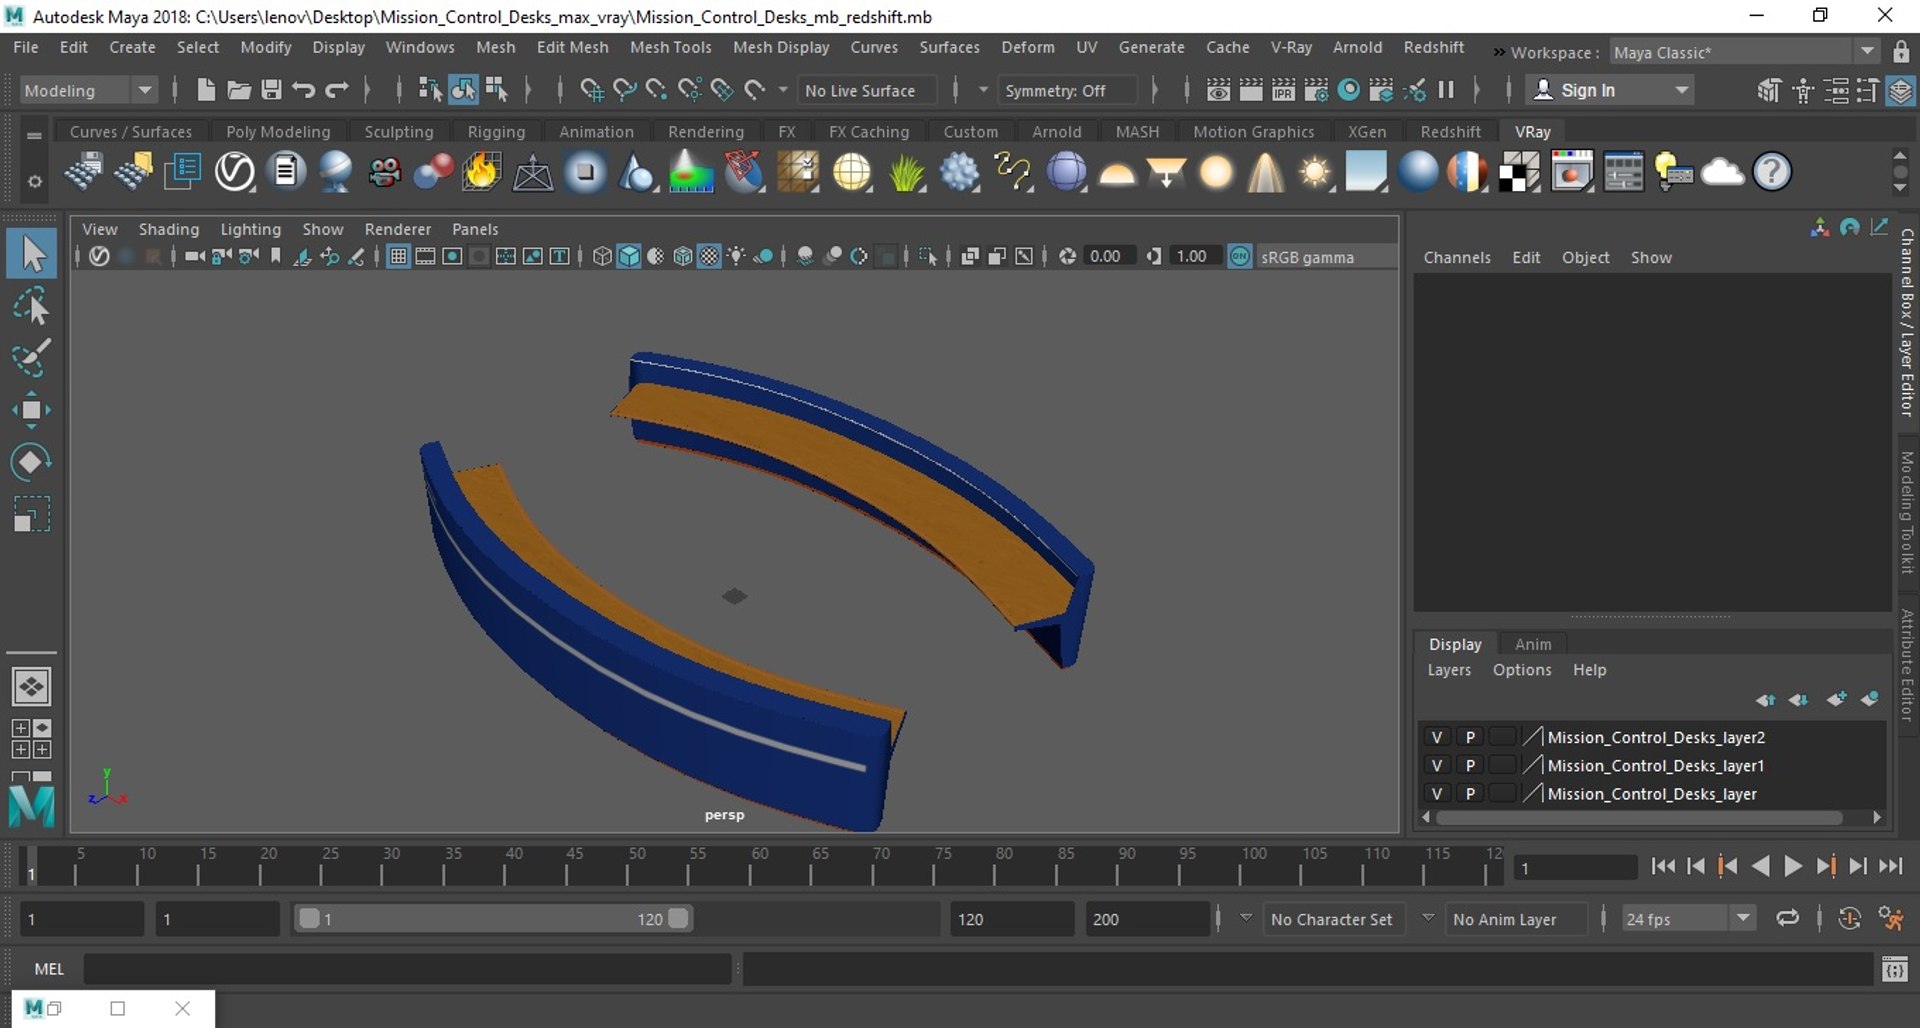Toggle the sRGB gamma color management button
Viewport: 1920px width, 1028px height.
pyautogui.click(x=1240, y=257)
